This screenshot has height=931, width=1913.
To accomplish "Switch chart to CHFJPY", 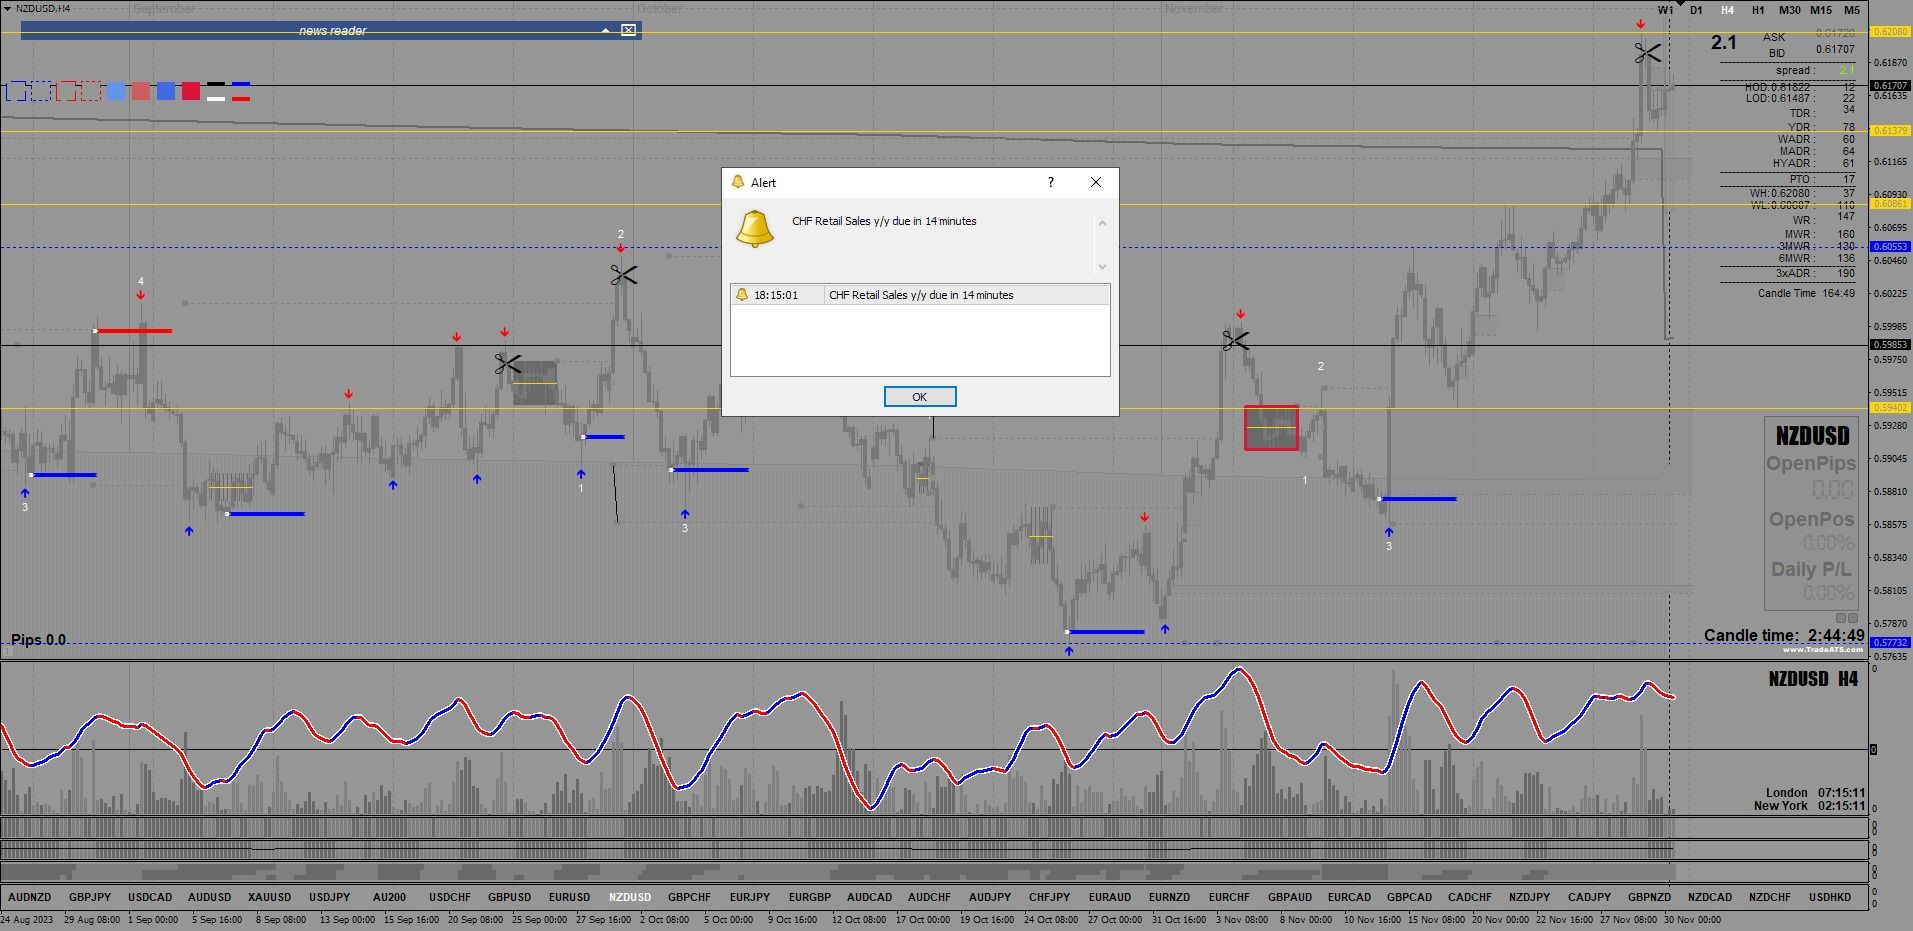I will (1050, 897).
